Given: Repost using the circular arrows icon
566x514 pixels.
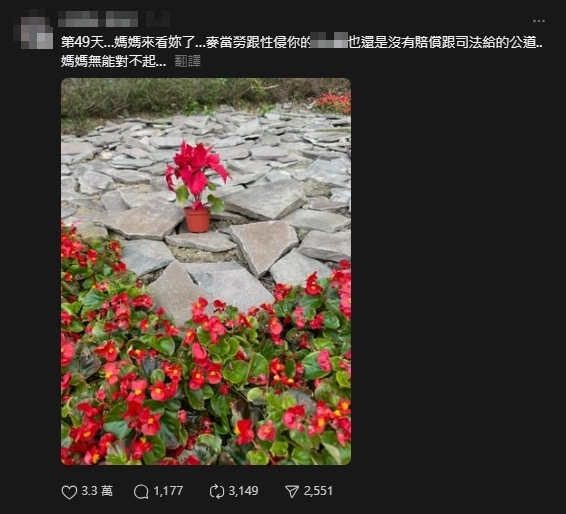Looking at the screenshot, I should (x=217, y=492).
